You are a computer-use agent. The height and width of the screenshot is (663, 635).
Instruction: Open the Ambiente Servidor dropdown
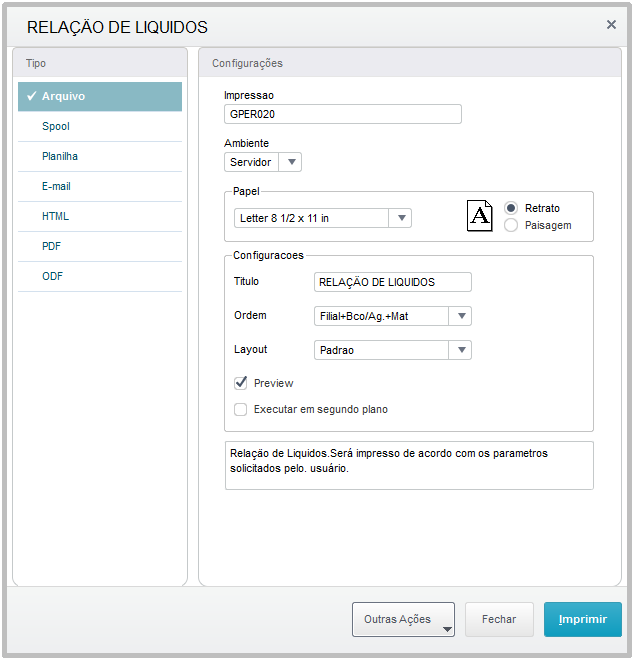coord(263,162)
